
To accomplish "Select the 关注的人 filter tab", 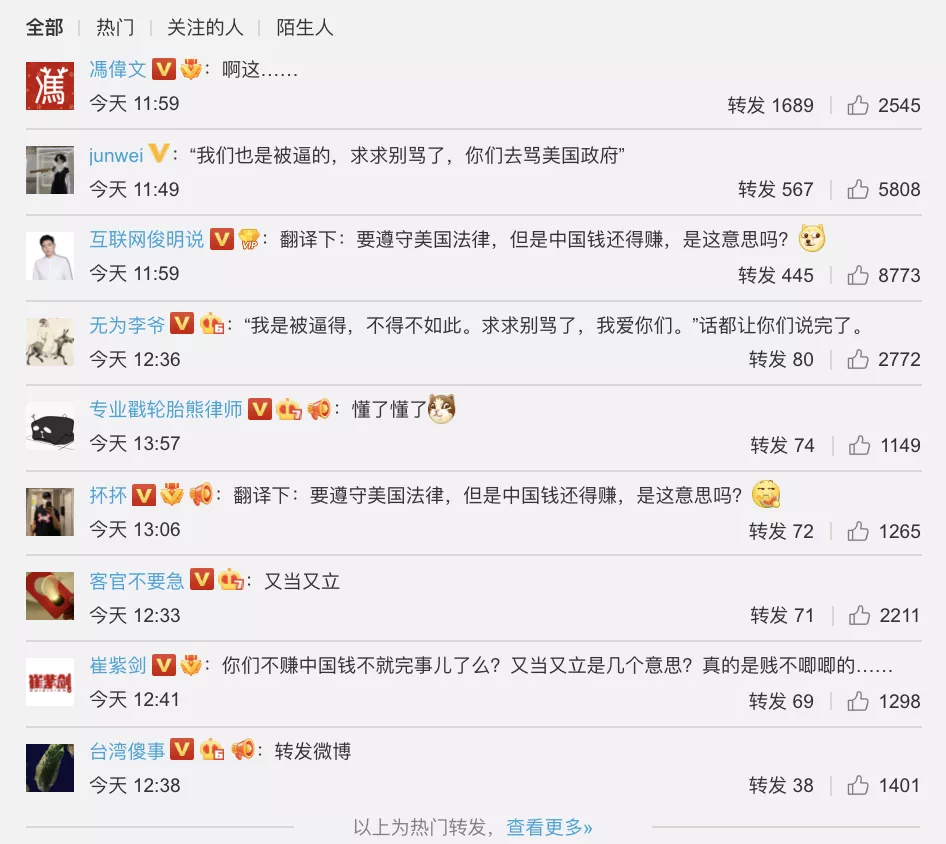I will 205,27.
